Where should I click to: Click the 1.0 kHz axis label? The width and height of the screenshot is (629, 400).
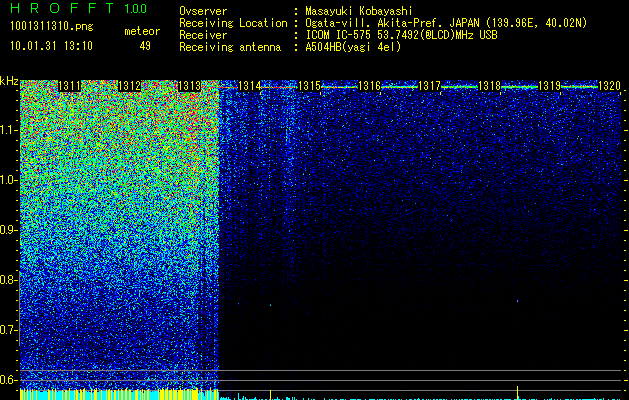pos(9,181)
